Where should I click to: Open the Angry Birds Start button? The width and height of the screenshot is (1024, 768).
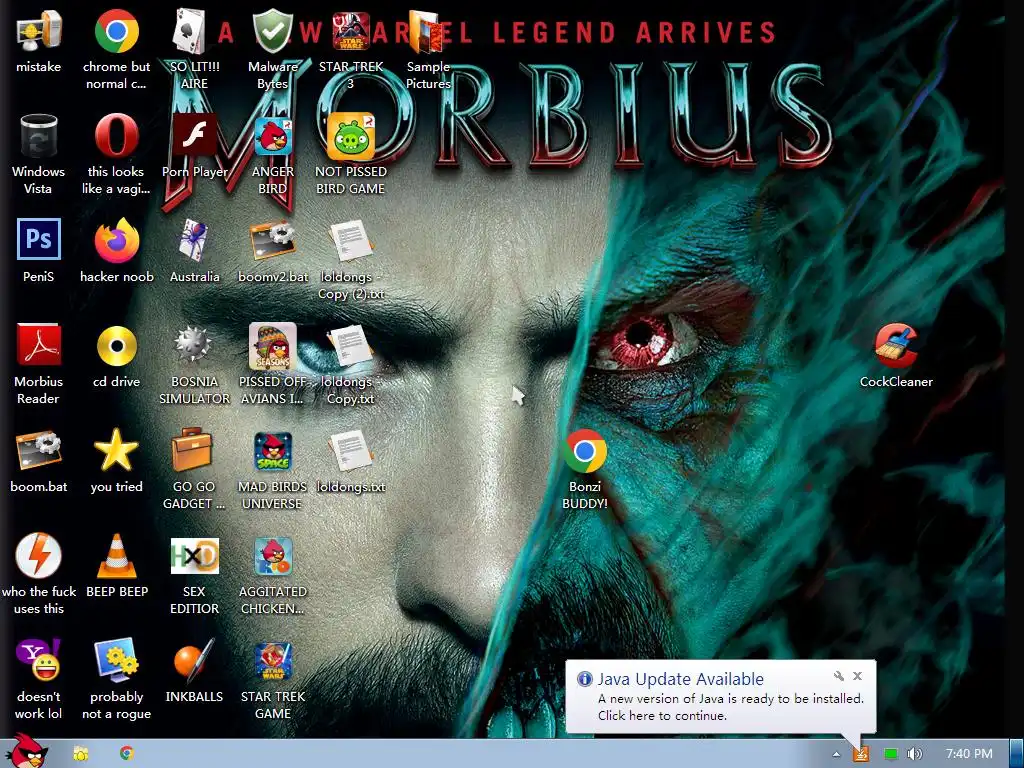(26, 751)
